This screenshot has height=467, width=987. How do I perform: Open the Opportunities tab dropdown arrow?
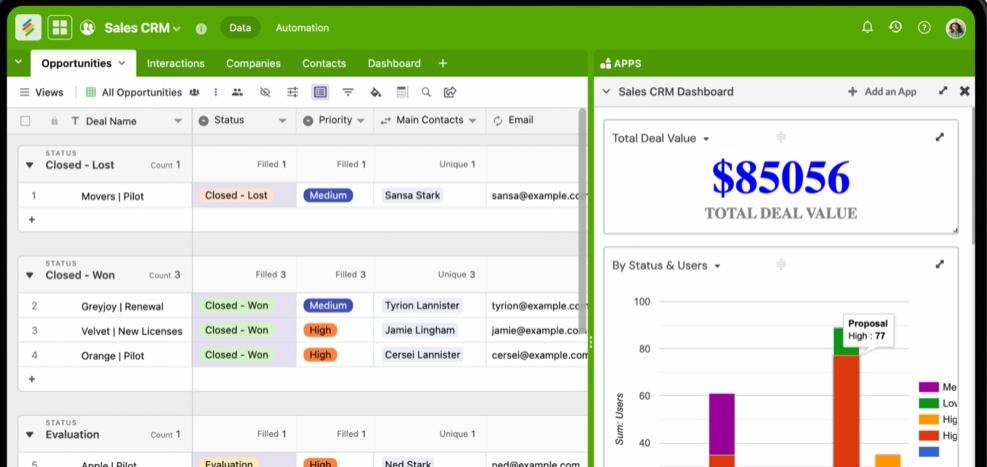[122, 63]
